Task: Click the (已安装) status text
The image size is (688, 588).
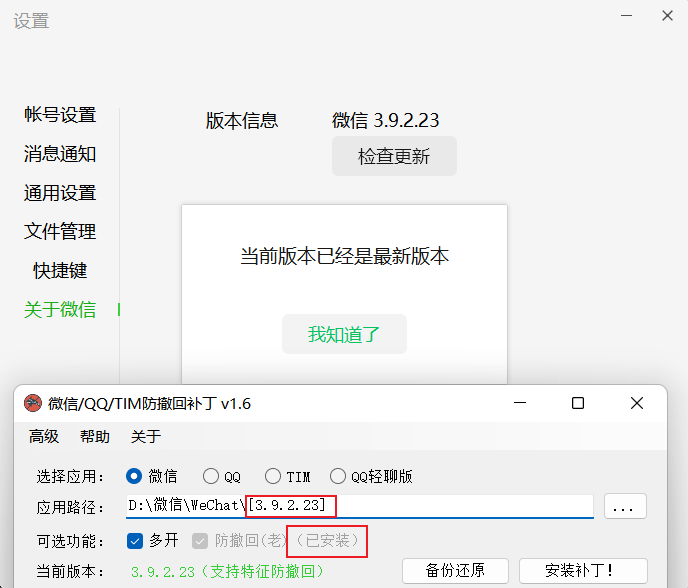Action: coord(327,541)
